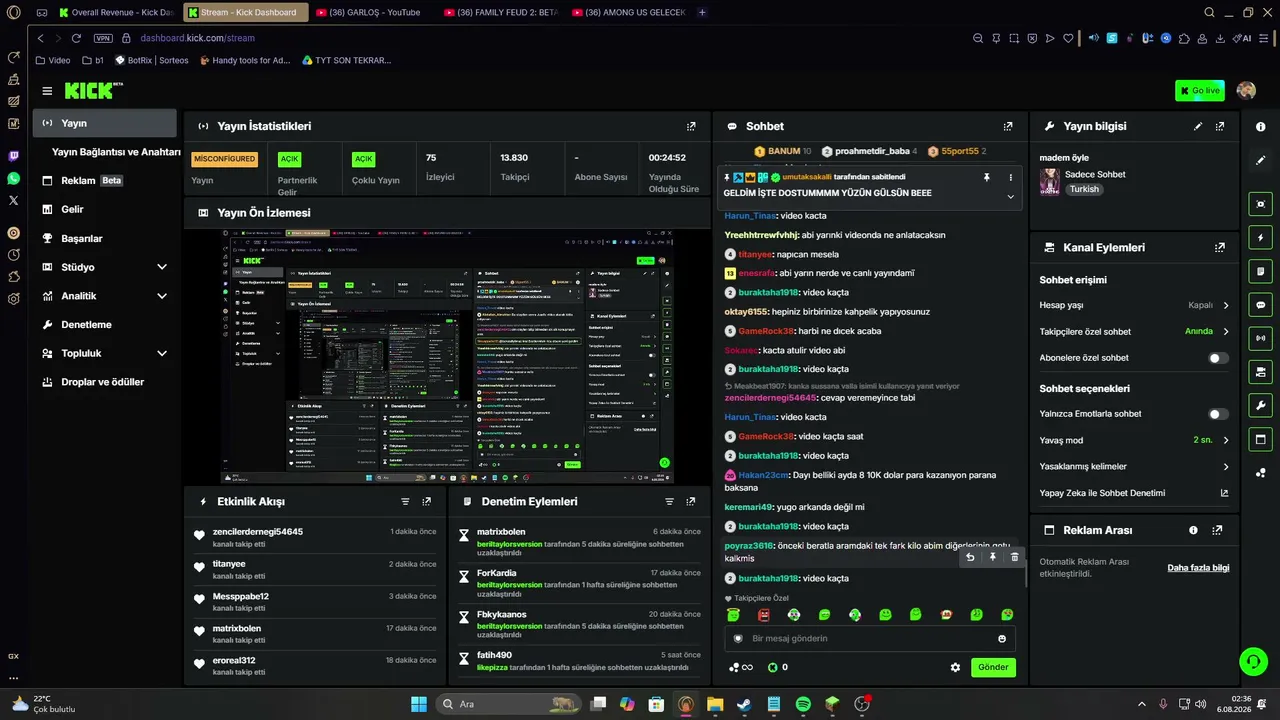The image size is (1280, 720).
Task: Pop out the Etkinlik Akışı panel
Action: pyautogui.click(x=427, y=502)
